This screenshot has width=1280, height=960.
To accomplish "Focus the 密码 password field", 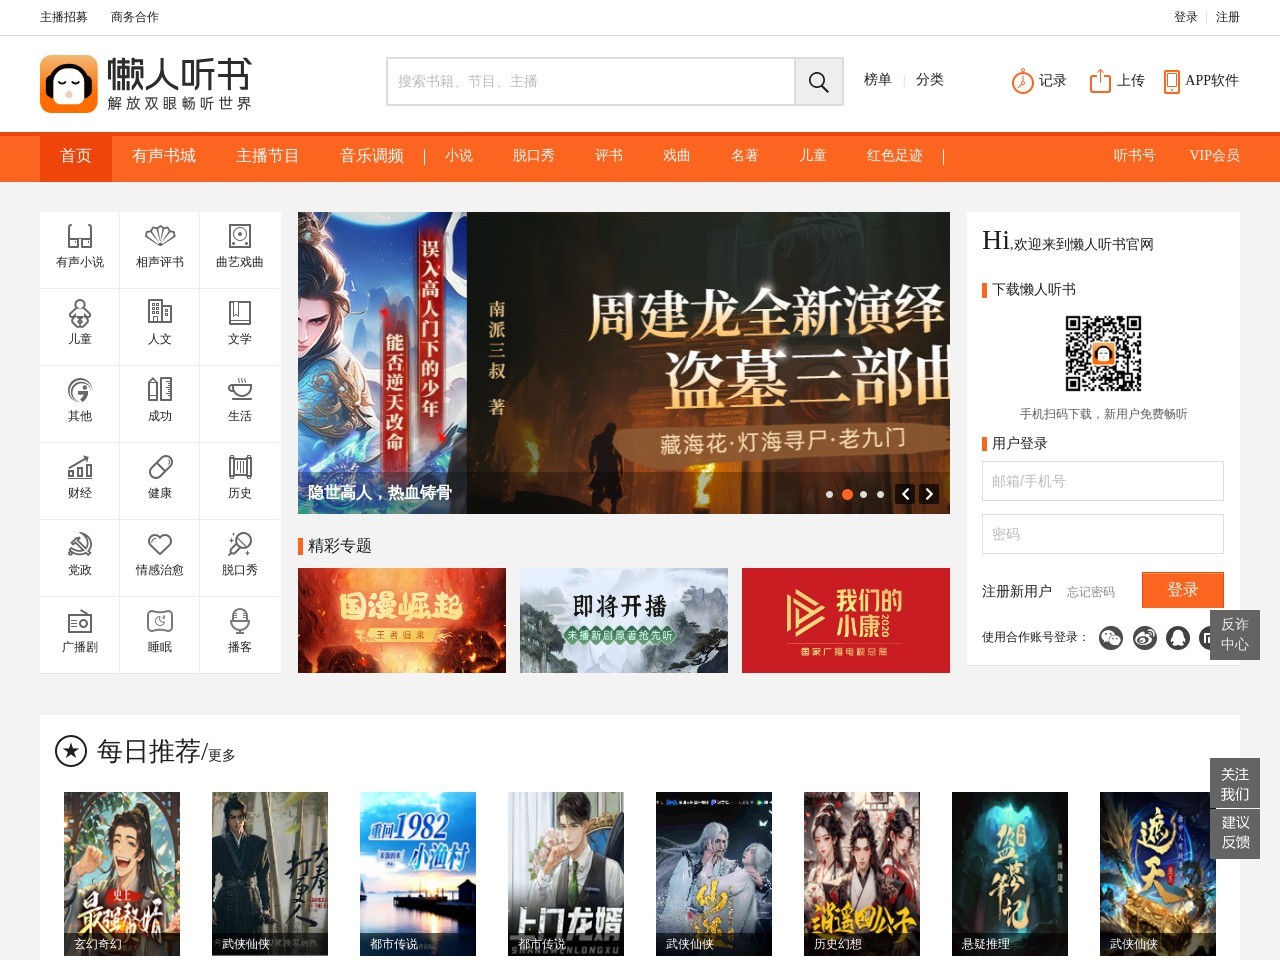I will [x=1103, y=534].
